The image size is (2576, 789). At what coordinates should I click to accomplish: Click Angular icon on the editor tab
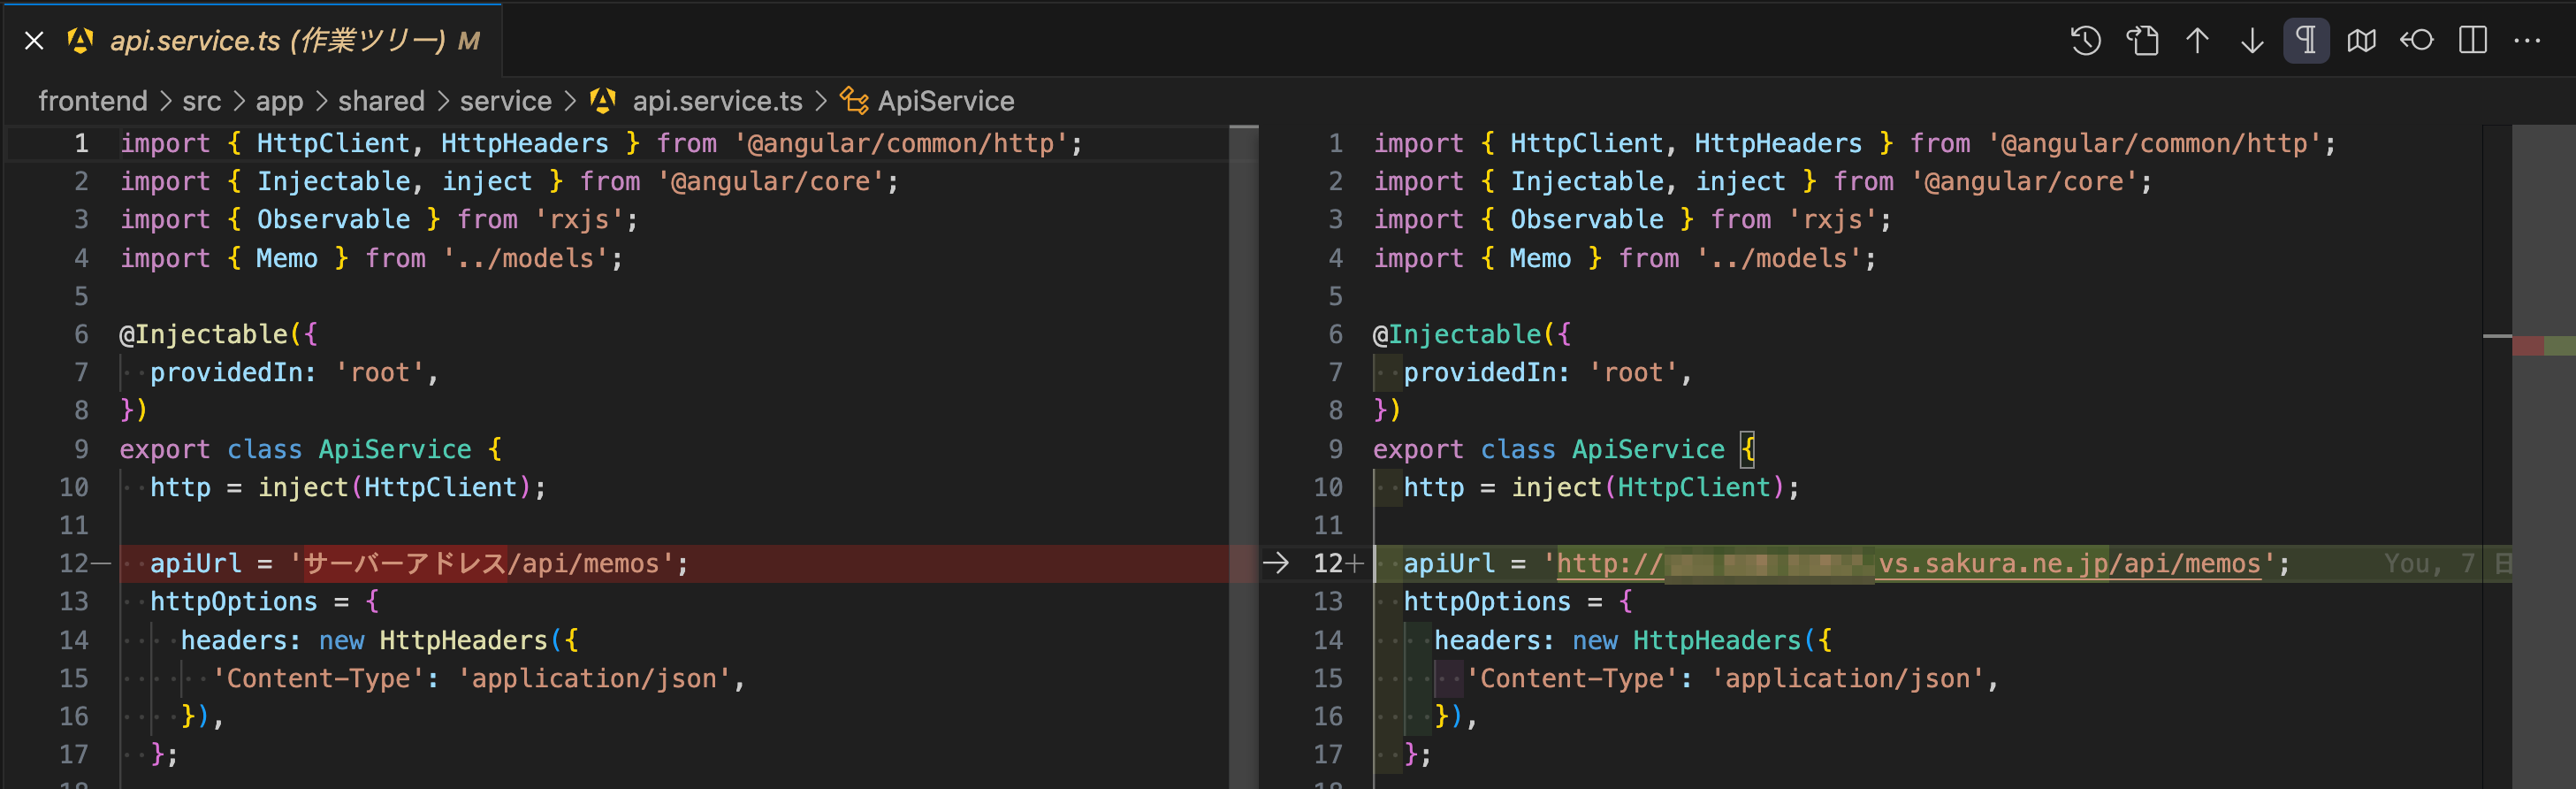(x=80, y=41)
